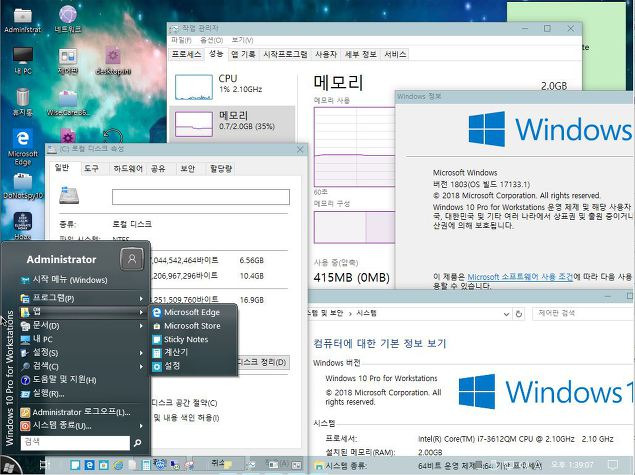
Task: Select the CPU performance graph thumbnail
Action: (194, 87)
